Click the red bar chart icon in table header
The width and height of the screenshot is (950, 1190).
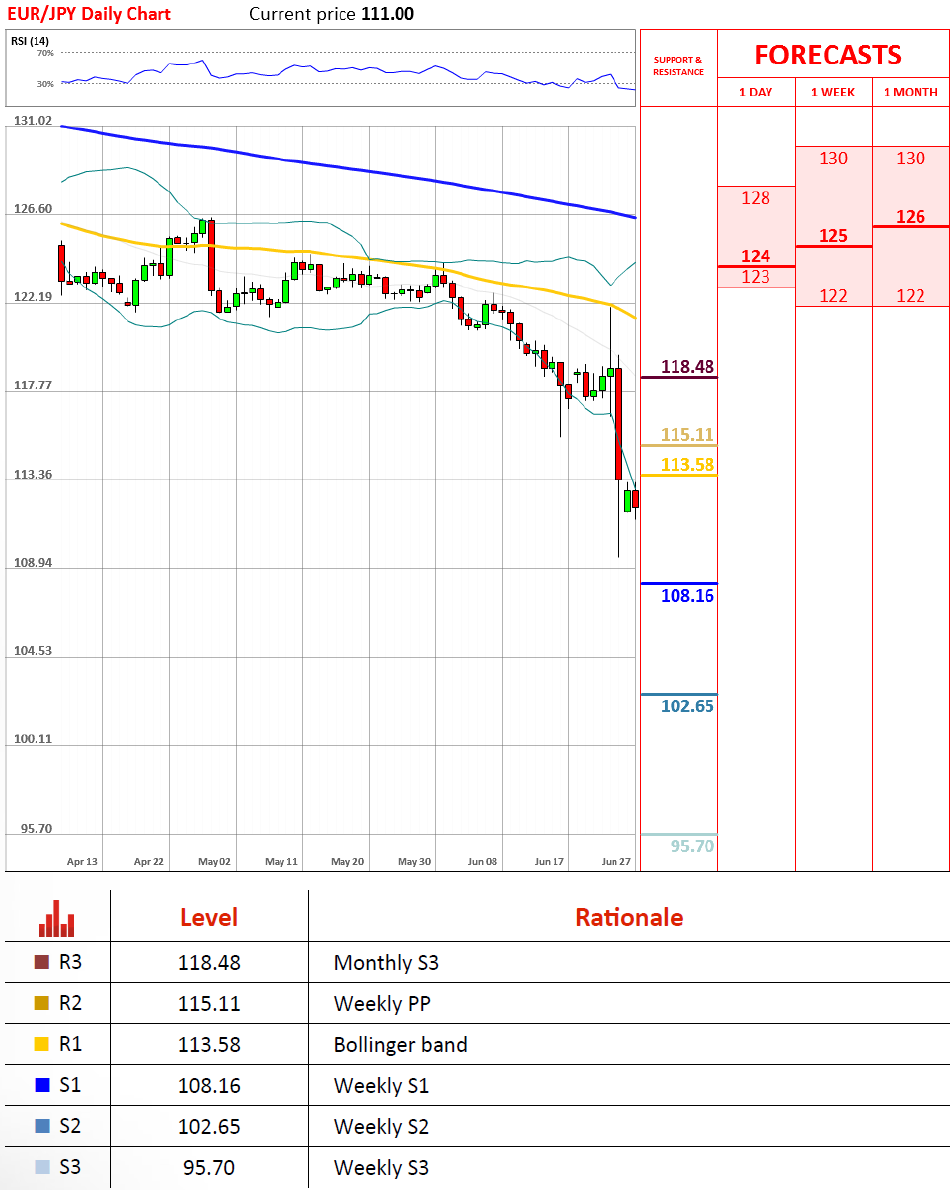(57, 918)
